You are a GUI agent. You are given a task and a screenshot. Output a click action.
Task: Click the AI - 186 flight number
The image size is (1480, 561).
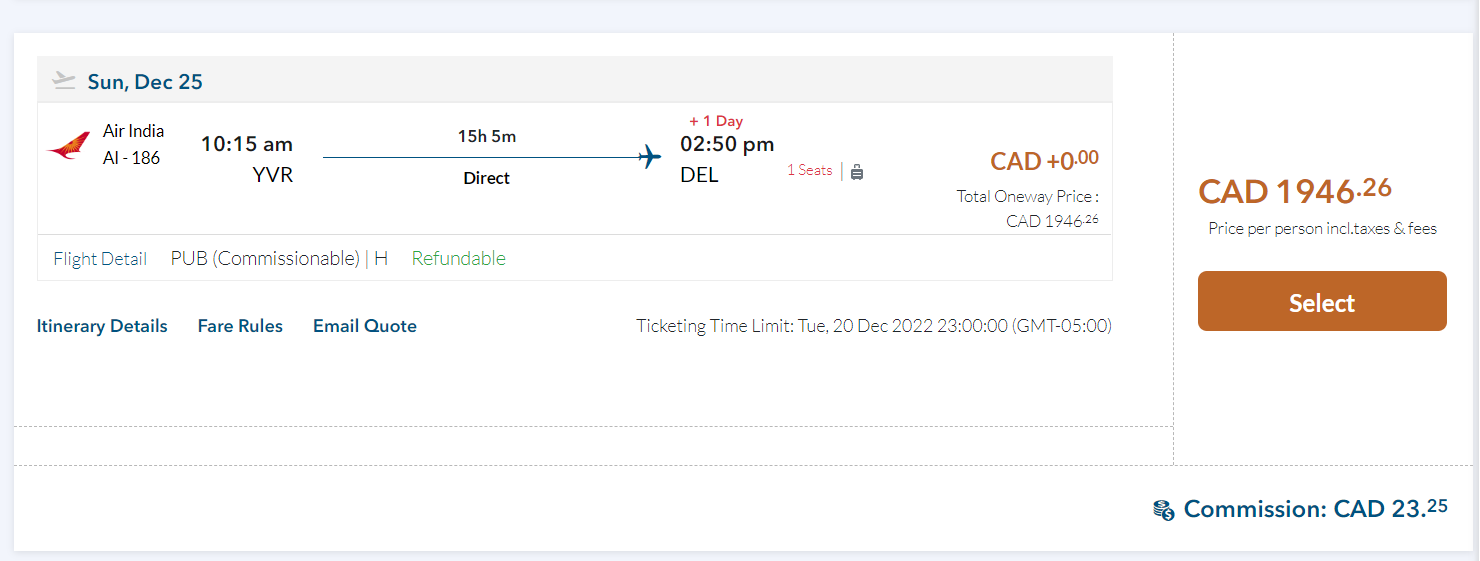click(131, 158)
